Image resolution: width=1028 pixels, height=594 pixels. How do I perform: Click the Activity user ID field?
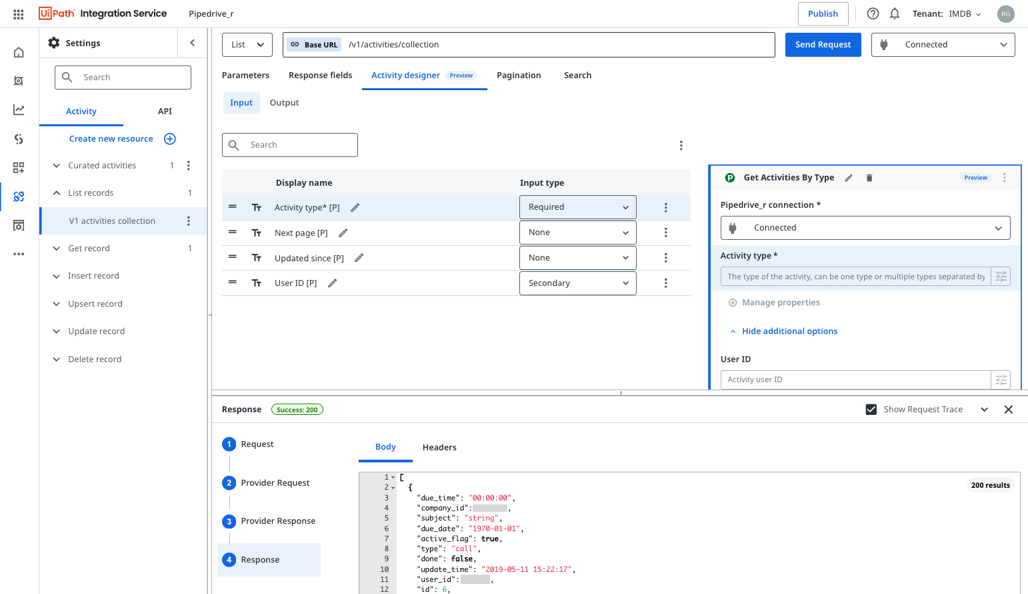856,380
